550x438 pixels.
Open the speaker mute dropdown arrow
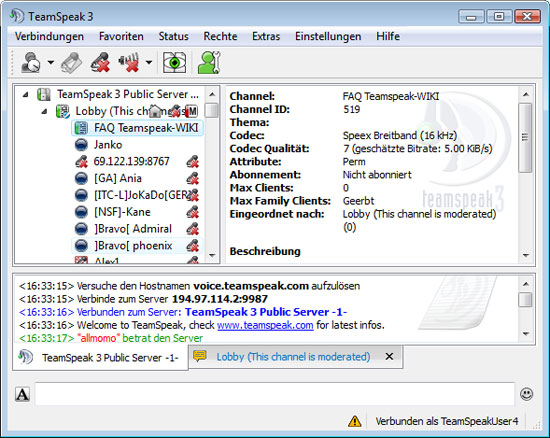click(x=149, y=63)
